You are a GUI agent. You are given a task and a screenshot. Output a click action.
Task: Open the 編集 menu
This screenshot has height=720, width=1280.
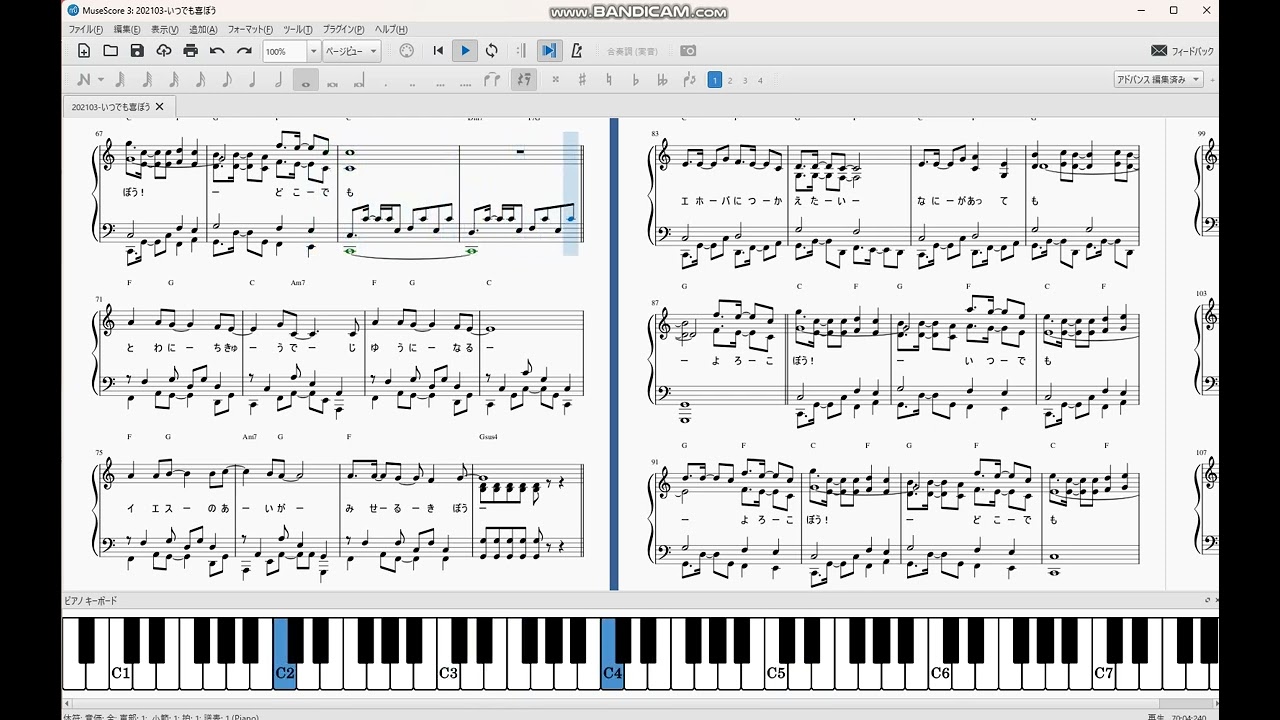(x=127, y=30)
